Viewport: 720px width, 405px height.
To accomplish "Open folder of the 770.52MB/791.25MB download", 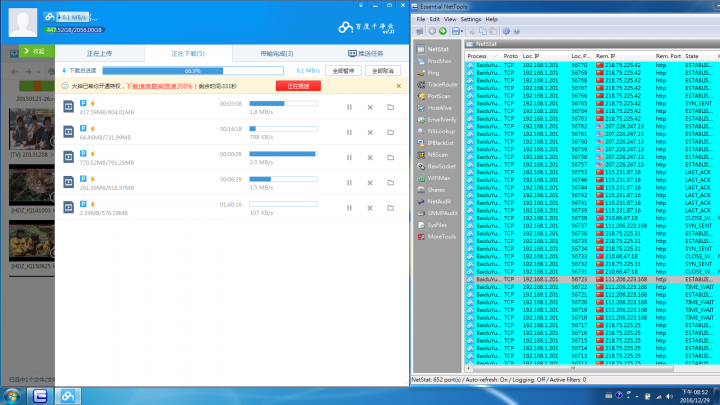I will click(390, 158).
